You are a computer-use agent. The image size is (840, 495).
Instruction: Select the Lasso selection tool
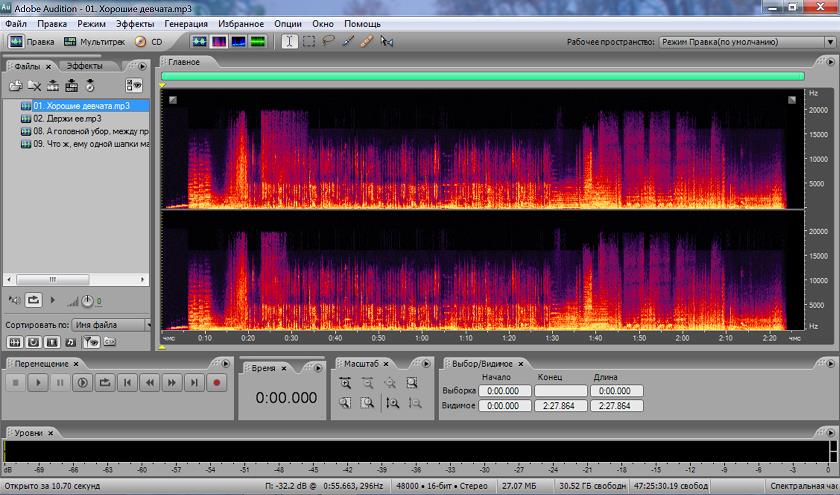[328, 42]
